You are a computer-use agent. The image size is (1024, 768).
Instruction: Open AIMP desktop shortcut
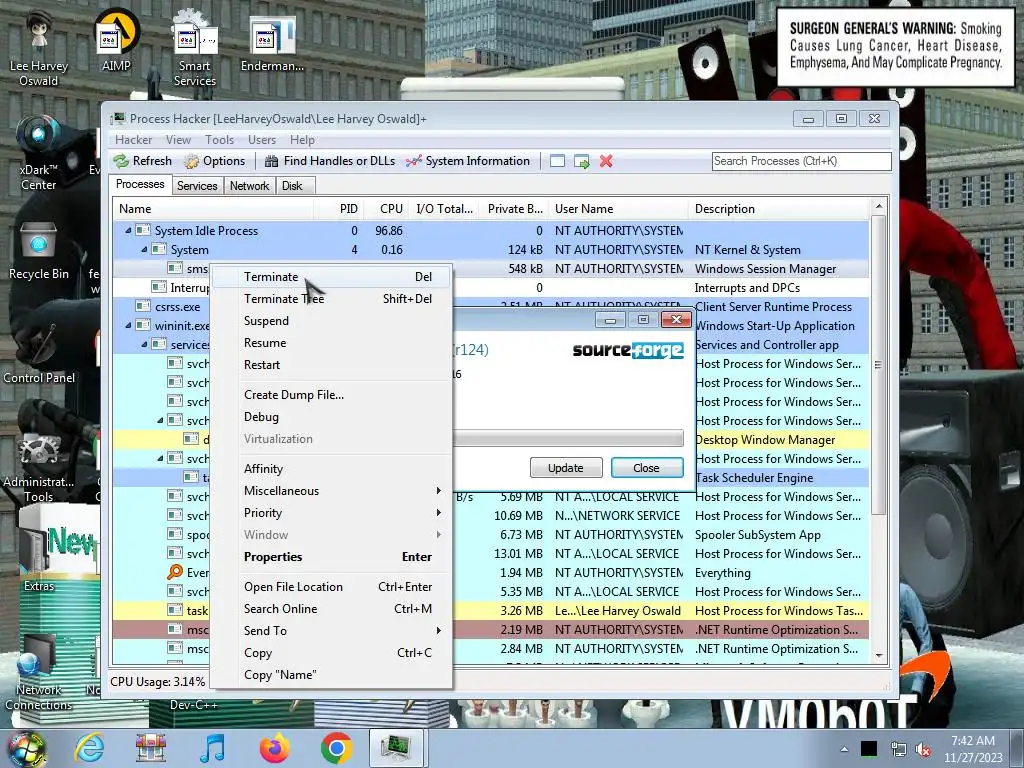[116, 39]
